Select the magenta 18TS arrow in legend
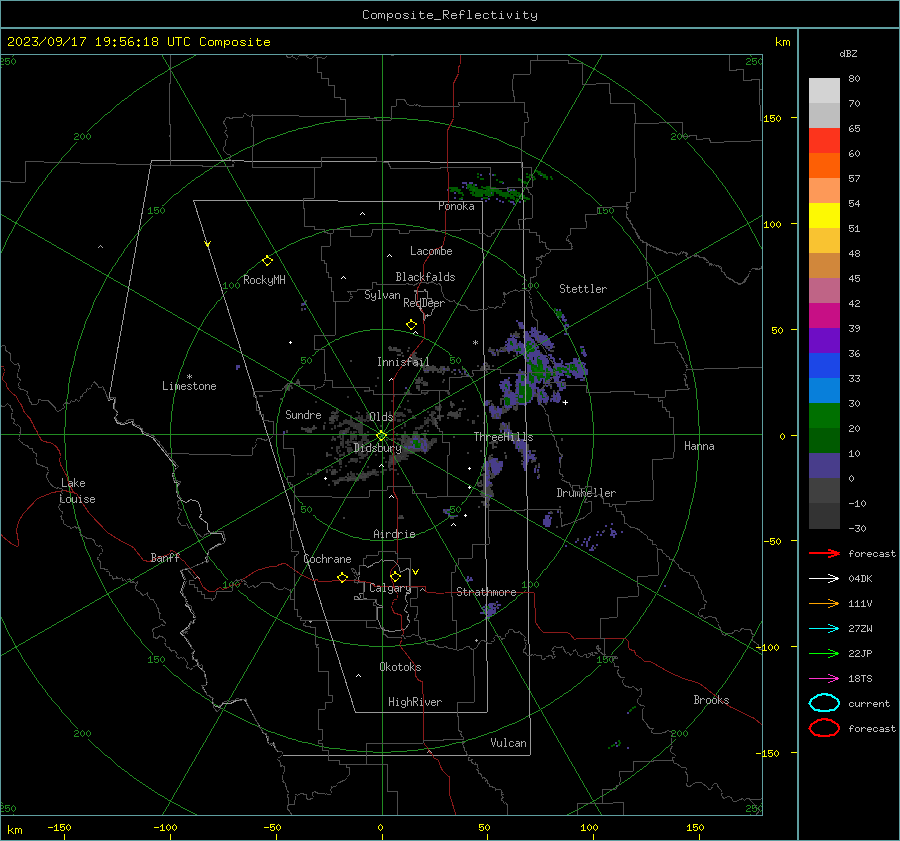The image size is (900, 841). point(824,679)
